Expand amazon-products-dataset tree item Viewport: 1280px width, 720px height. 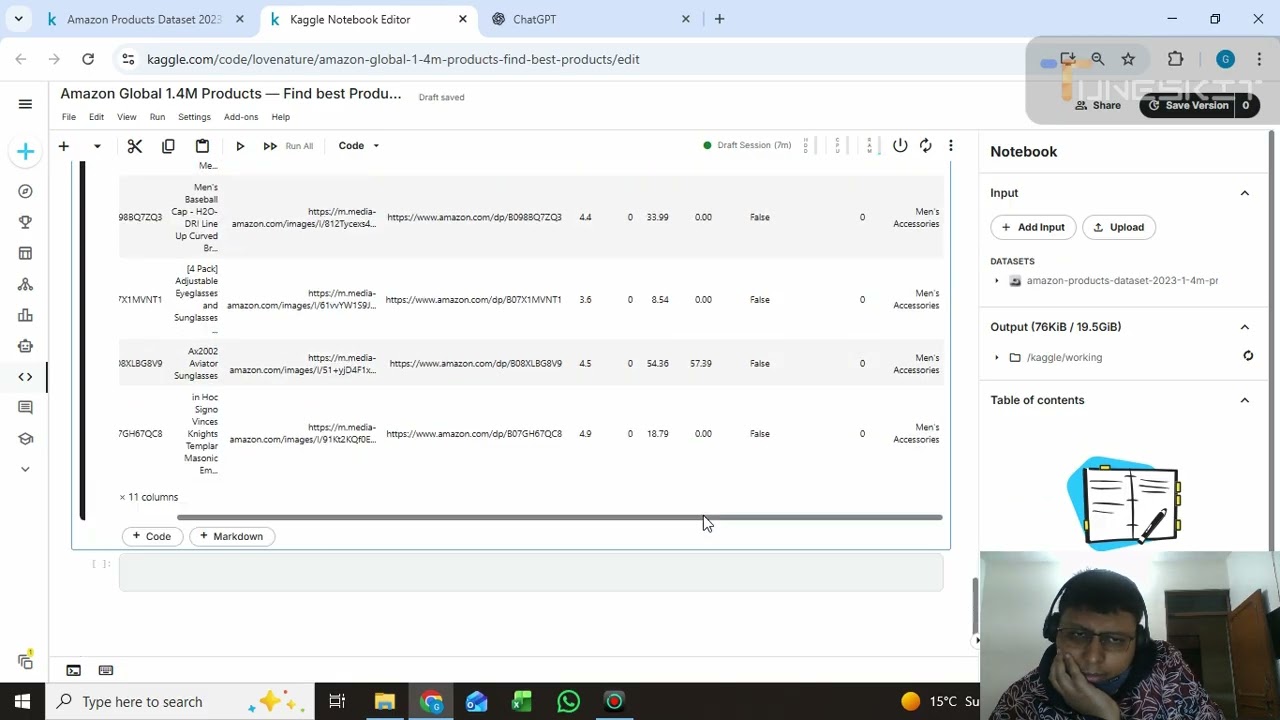click(996, 281)
